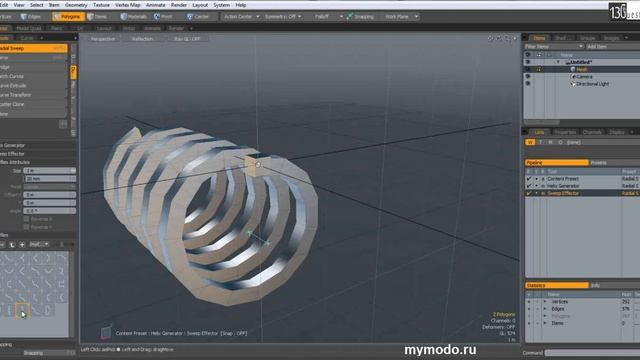Open the Action Center dropdown
Screen dimensions: 640x360
click(x=241, y=17)
